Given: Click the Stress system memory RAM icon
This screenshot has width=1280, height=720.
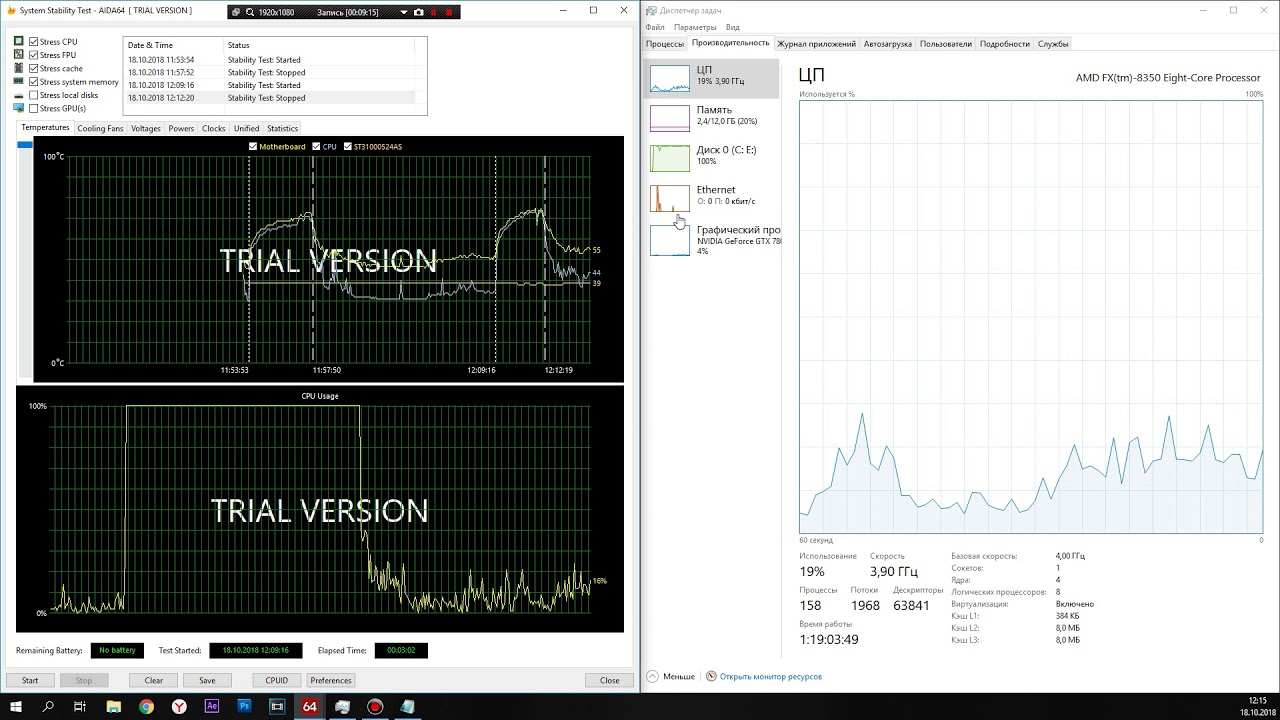Looking at the screenshot, I should 19,82.
